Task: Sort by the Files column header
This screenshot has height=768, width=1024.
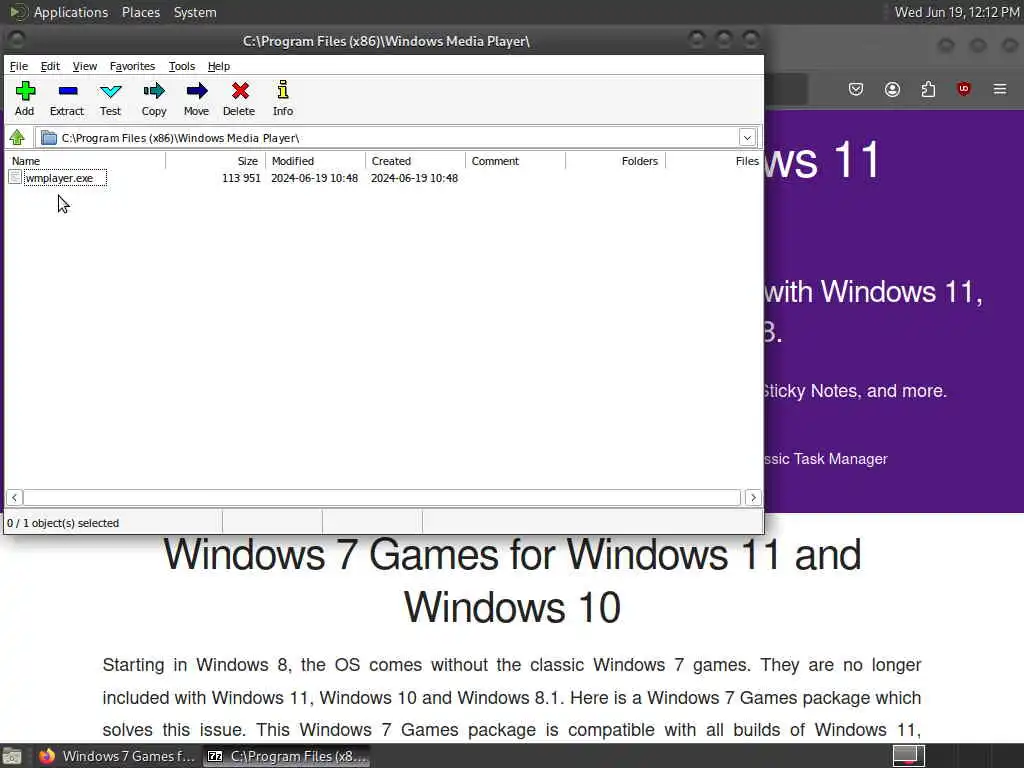Action: (714, 161)
